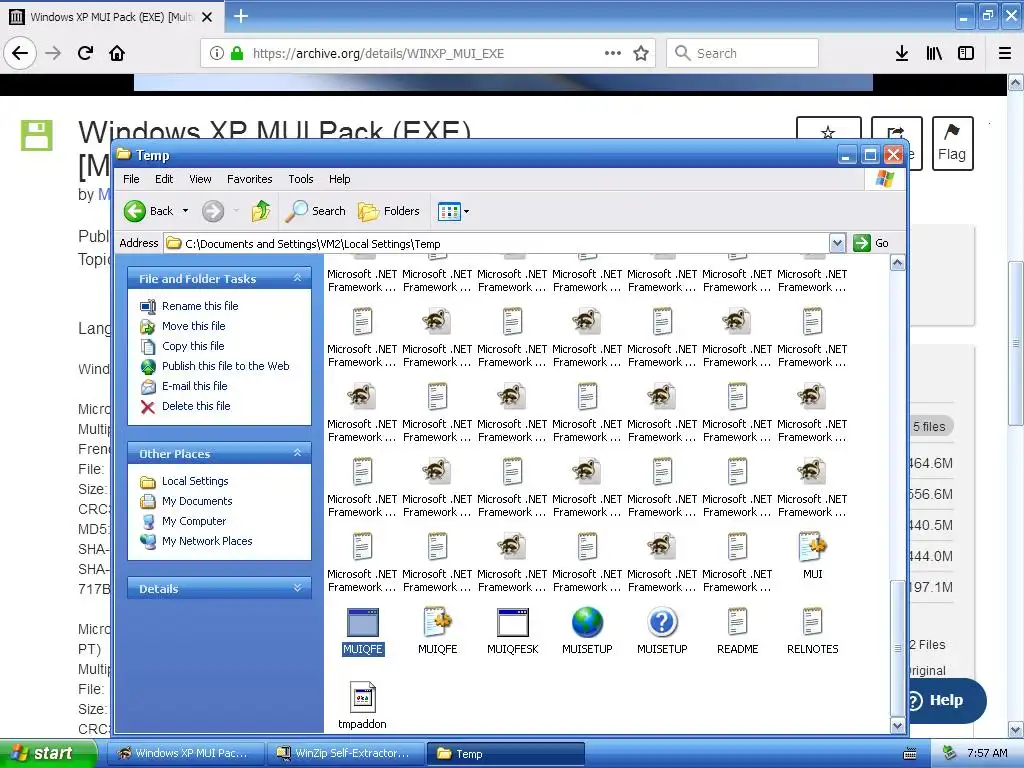
Task: Open the Back button history dropdown arrow
Action: pyautogui.click(x=185, y=211)
